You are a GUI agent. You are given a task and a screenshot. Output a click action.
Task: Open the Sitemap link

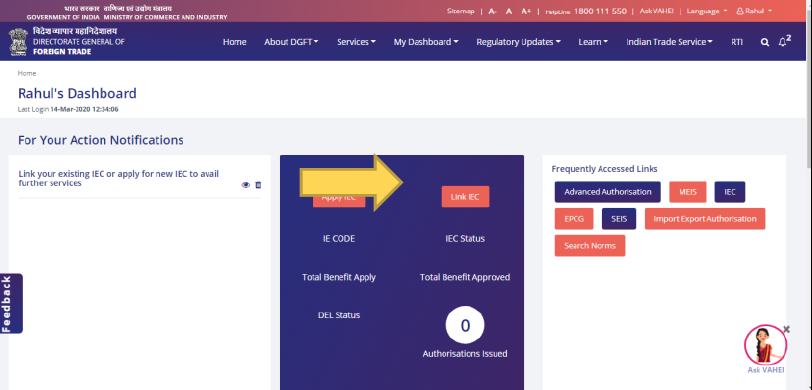[x=460, y=11]
